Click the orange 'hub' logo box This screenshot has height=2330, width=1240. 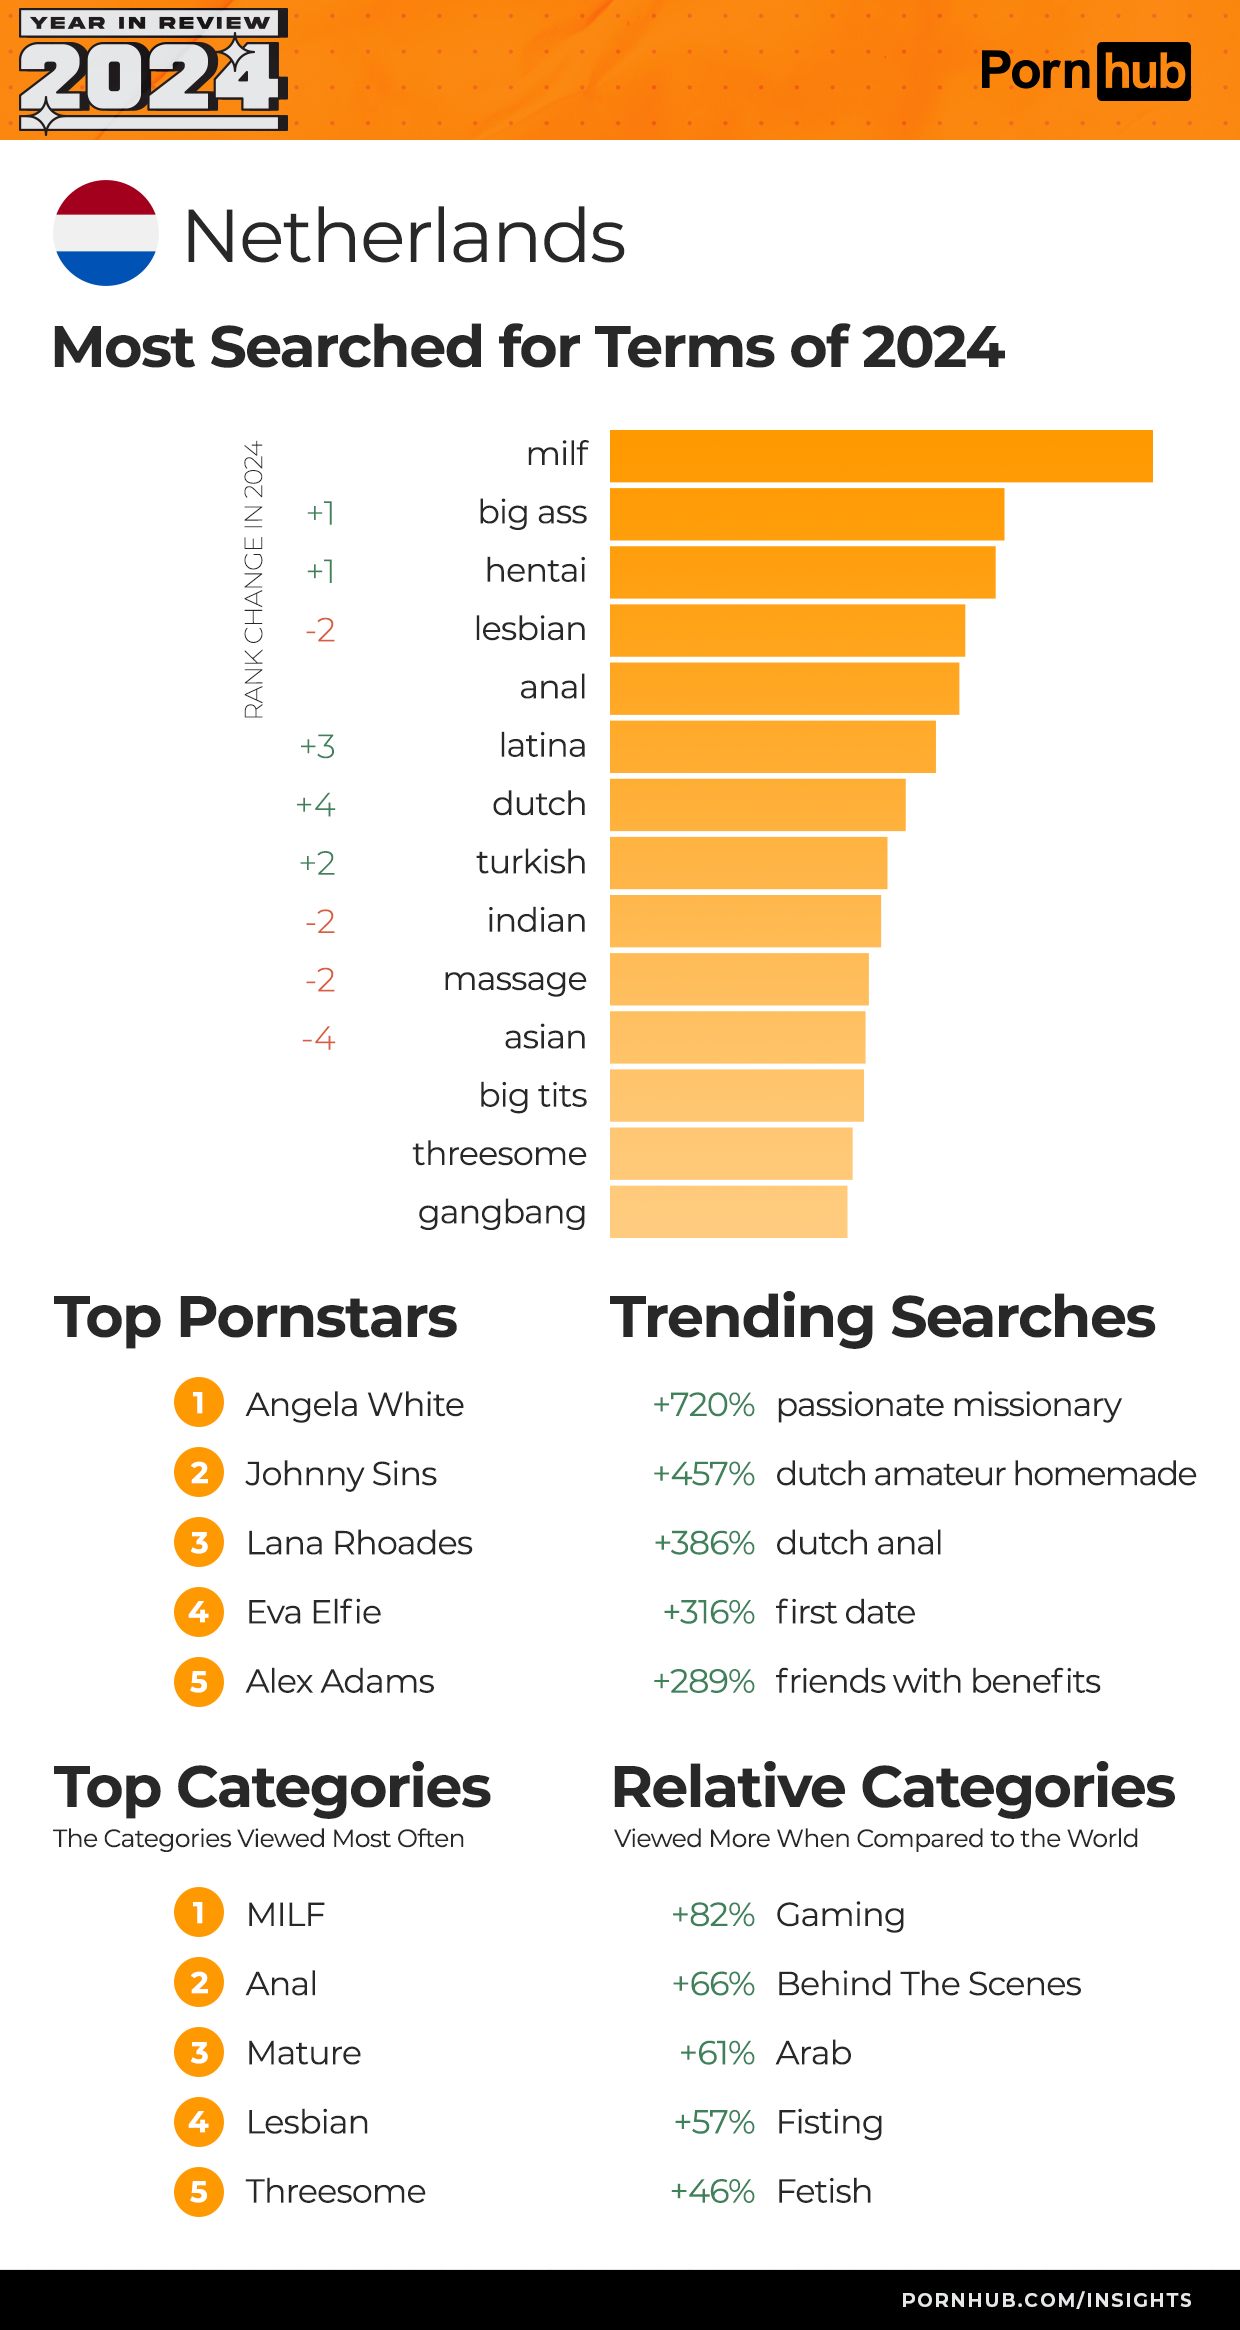[1144, 72]
